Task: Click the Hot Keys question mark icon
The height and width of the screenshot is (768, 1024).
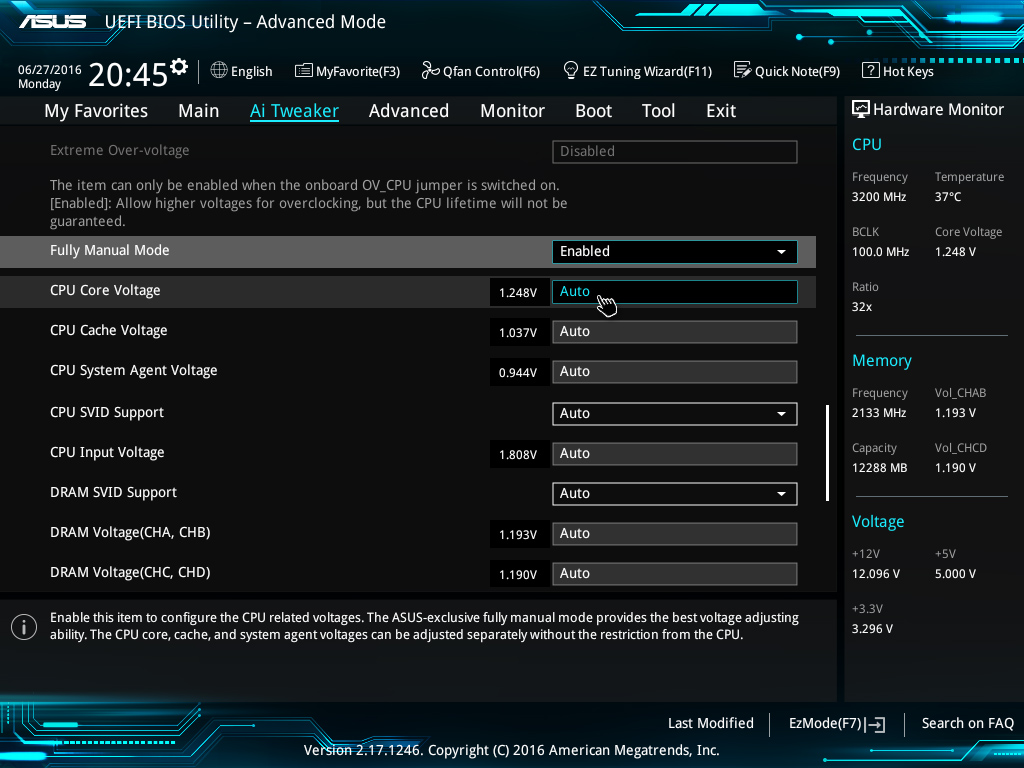Action: (871, 70)
